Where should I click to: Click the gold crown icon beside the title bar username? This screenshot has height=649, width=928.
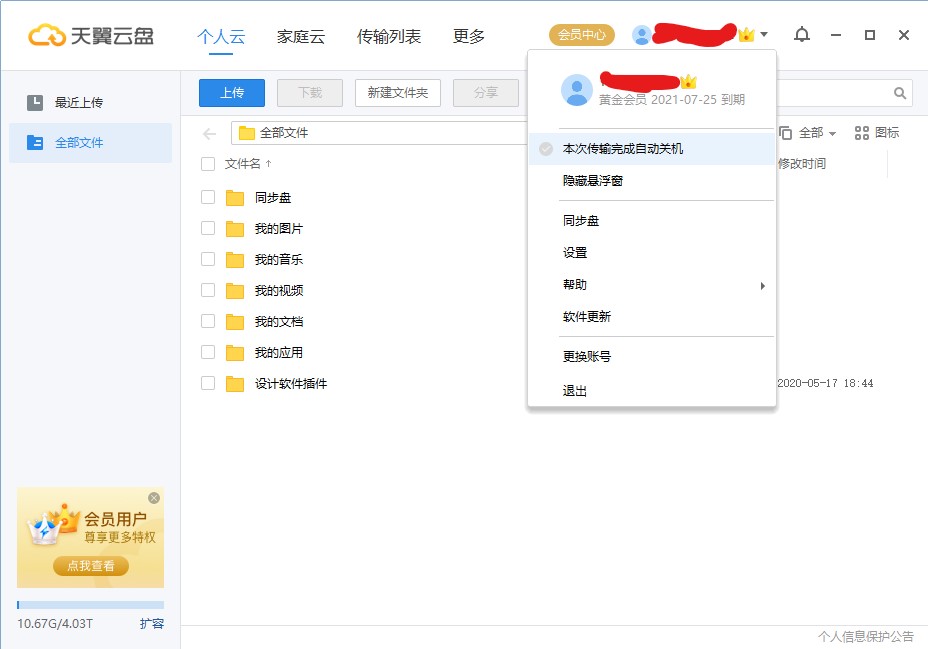coord(746,35)
